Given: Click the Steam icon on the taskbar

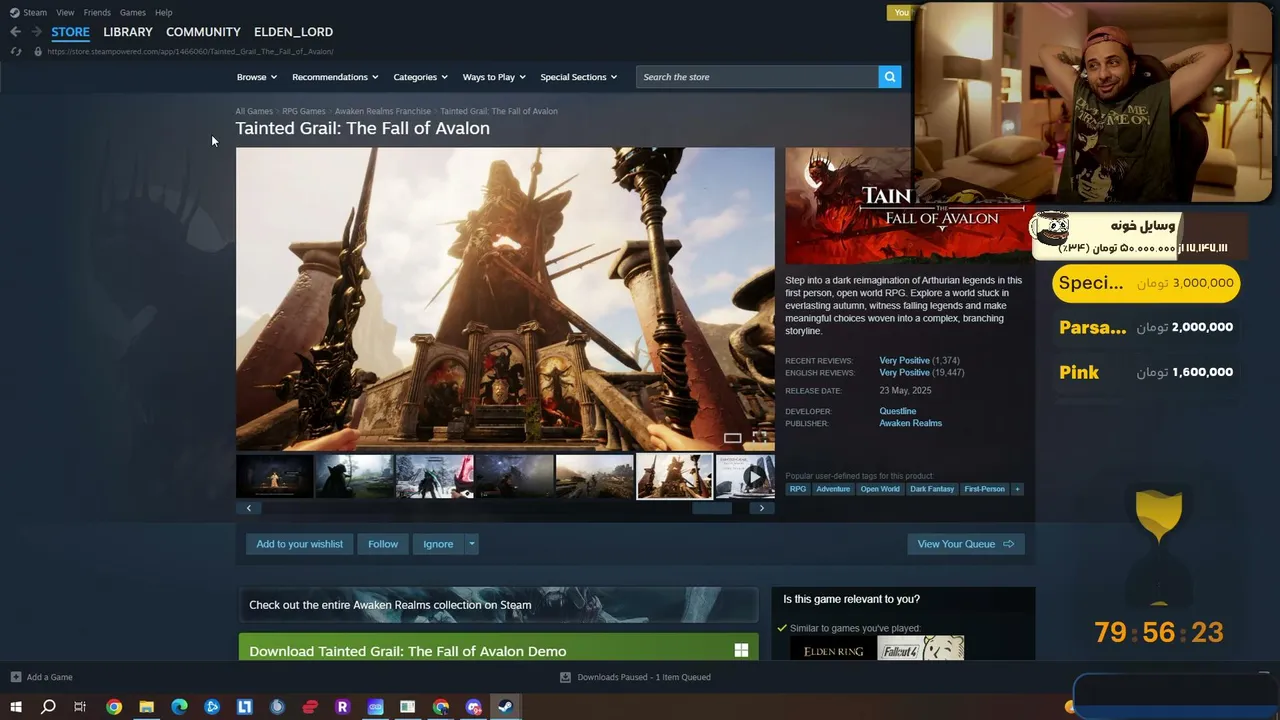Looking at the screenshot, I should point(506,707).
